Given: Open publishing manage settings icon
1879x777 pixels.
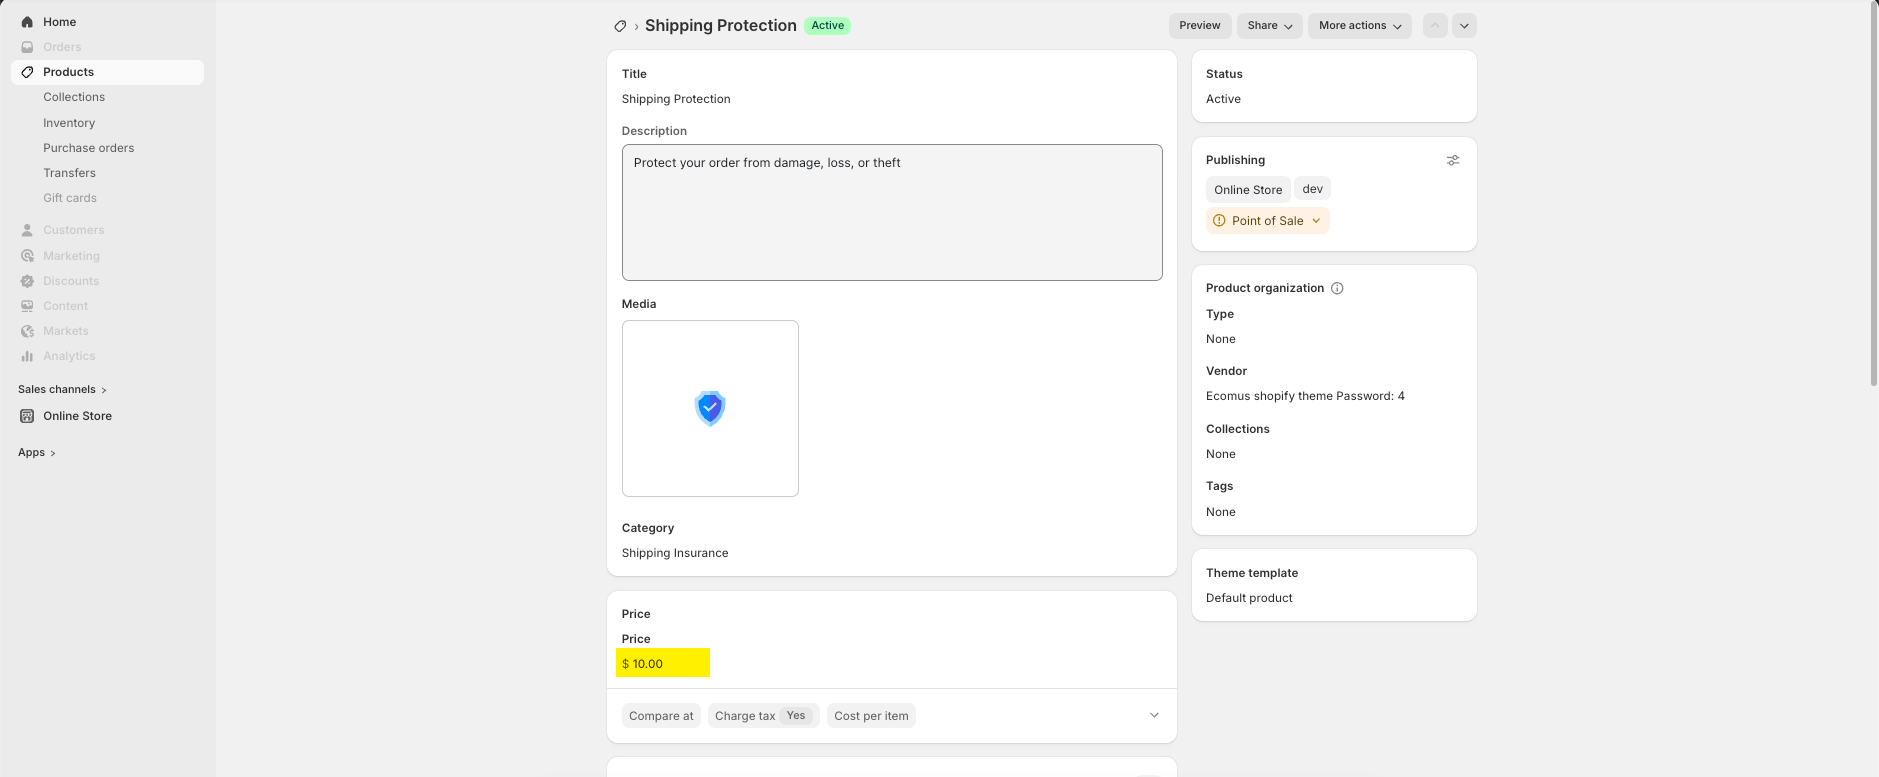Looking at the screenshot, I should click(x=1453, y=160).
